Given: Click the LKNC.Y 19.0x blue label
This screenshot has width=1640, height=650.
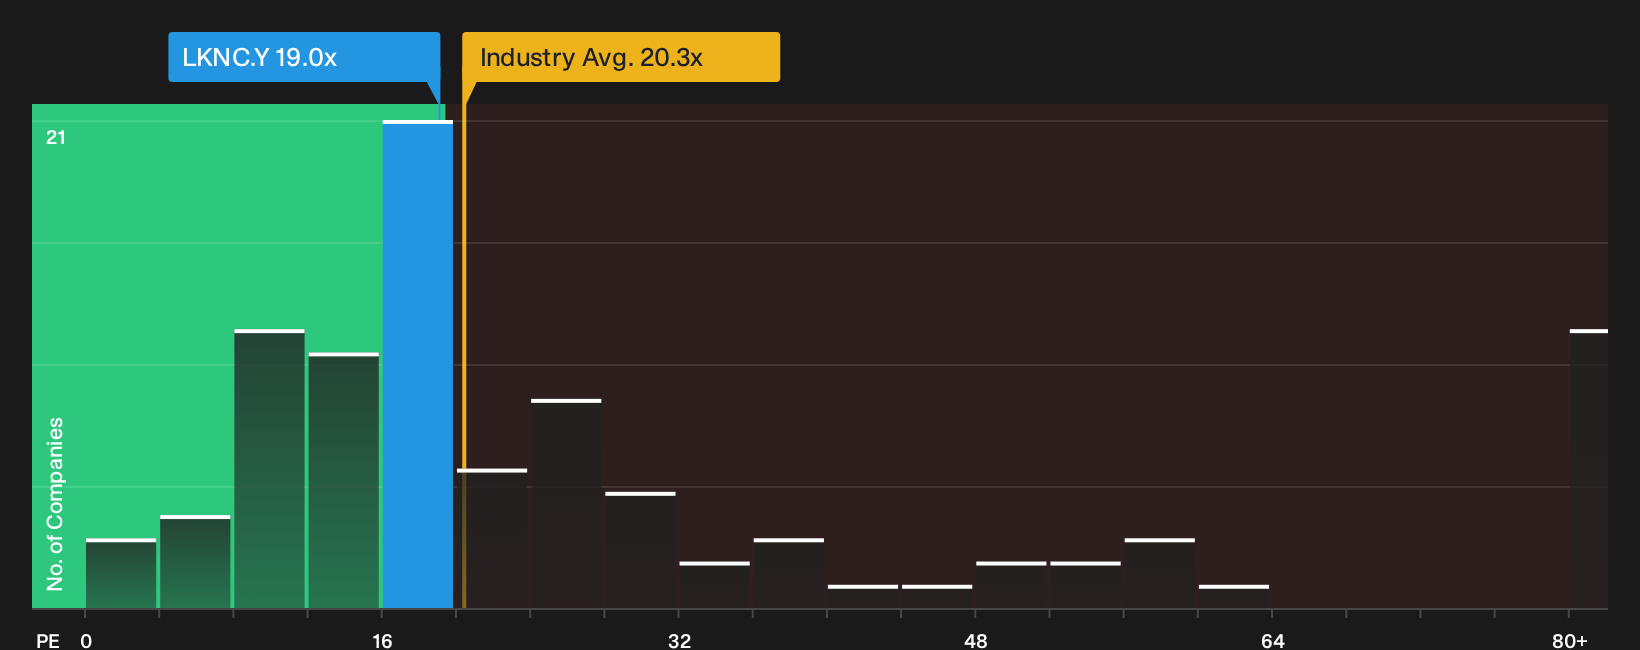Looking at the screenshot, I should pos(304,57).
